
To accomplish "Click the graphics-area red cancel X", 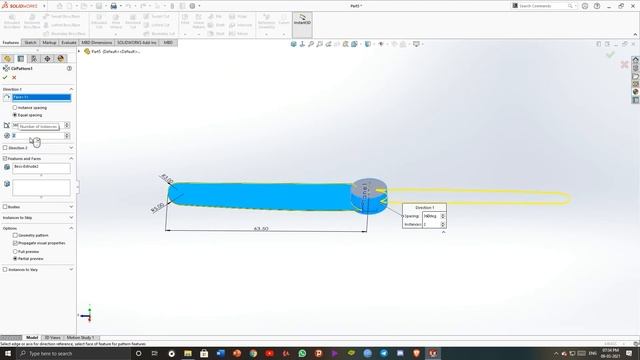I will pyautogui.click(x=624, y=64).
